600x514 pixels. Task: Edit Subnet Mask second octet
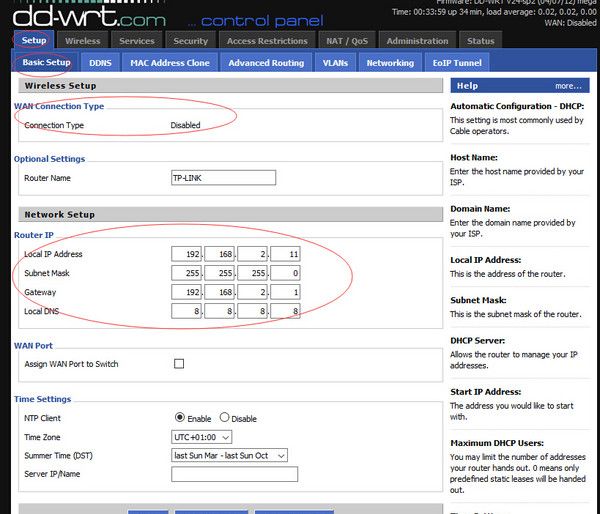(x=219, y=273)
